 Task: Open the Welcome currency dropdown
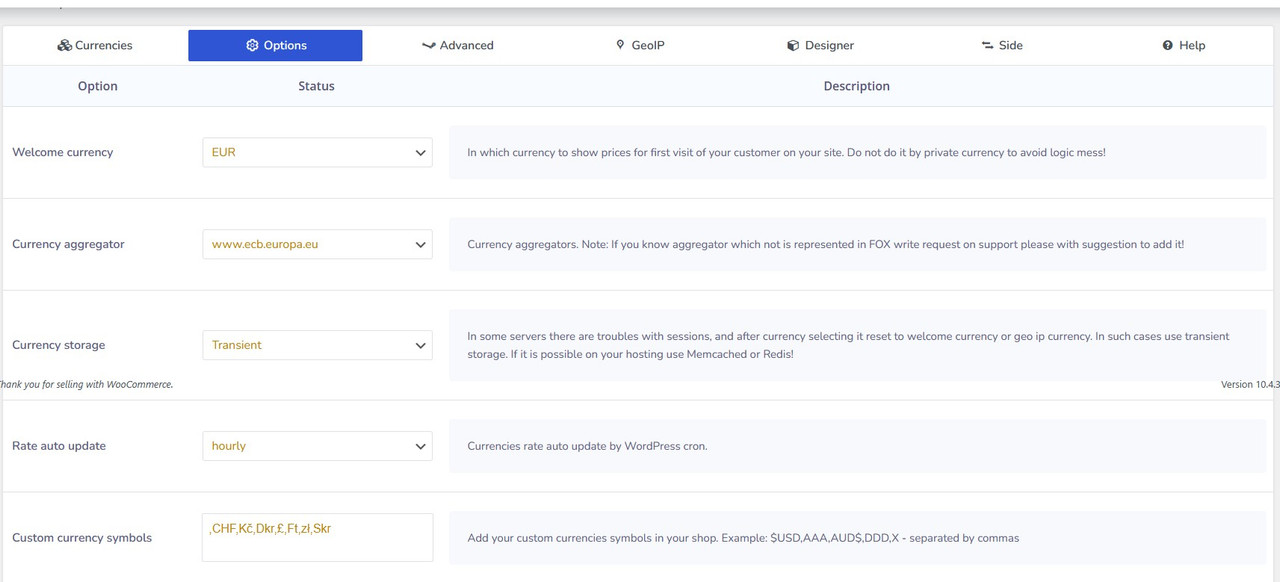[x=317, y=152]
